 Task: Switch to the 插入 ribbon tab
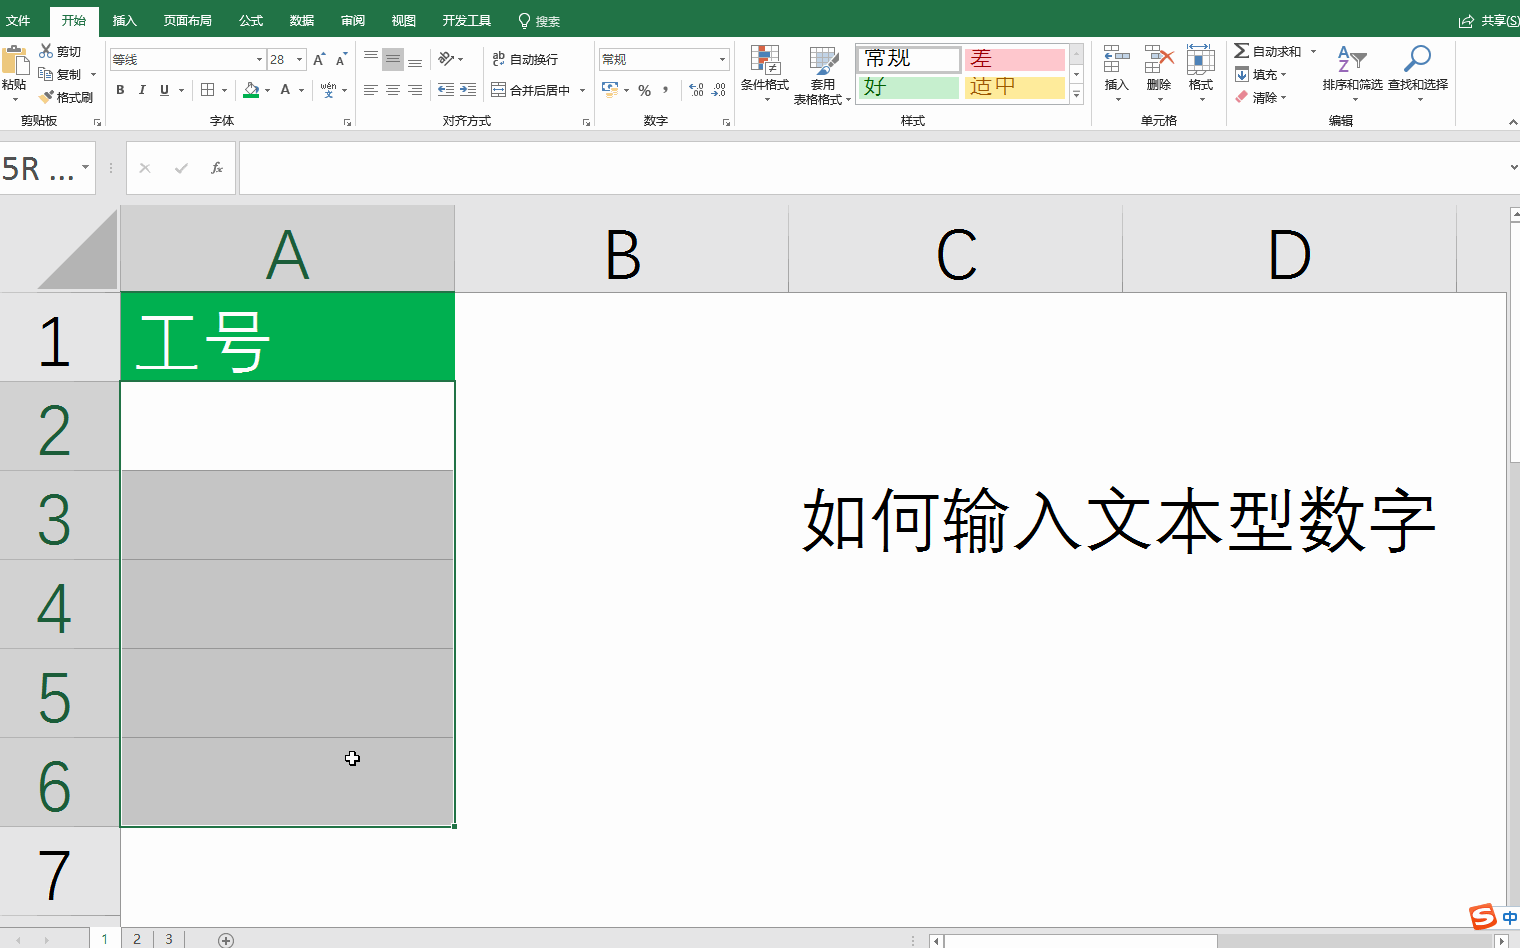tap(124, 20)
